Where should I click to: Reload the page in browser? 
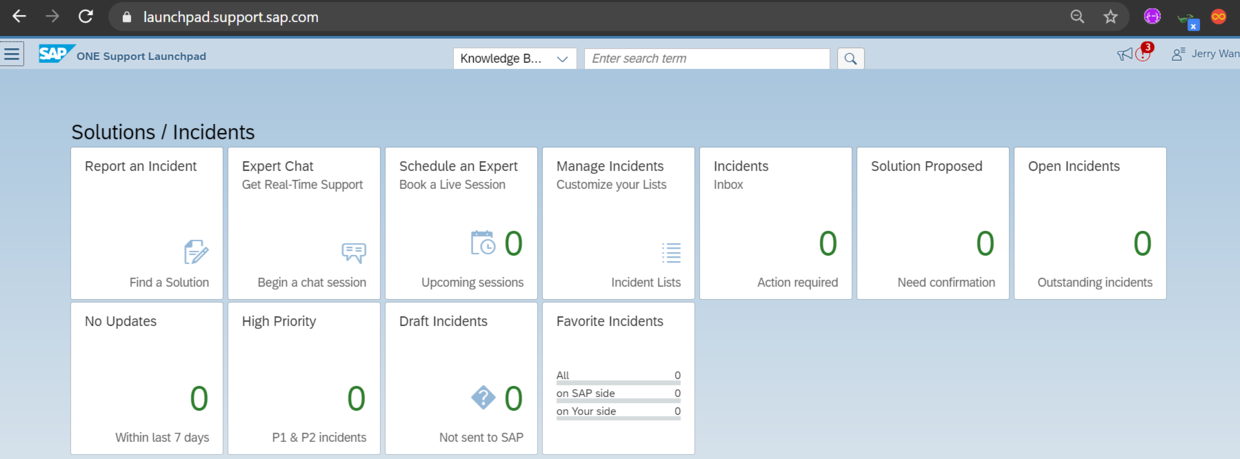point(86,17)
